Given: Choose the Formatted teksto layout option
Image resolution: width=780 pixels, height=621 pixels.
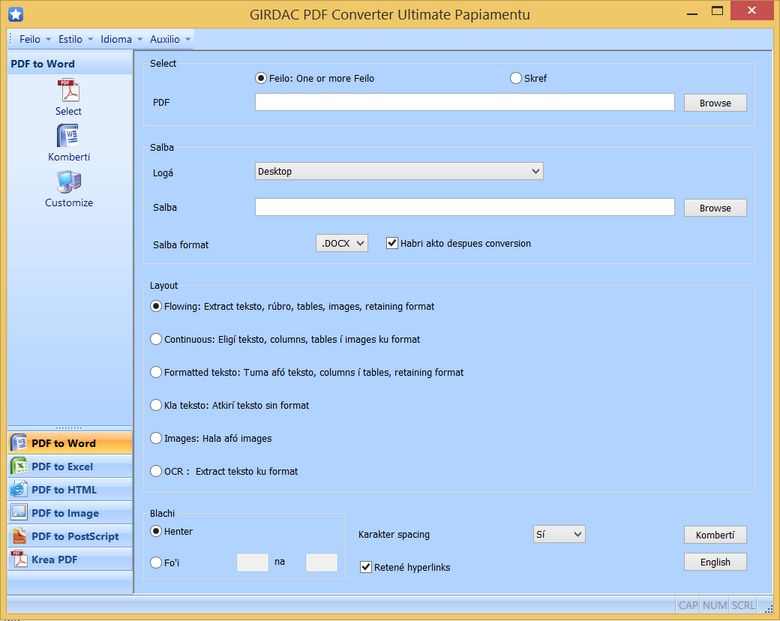Looking at the screenshot, I should tap(156, 372).
